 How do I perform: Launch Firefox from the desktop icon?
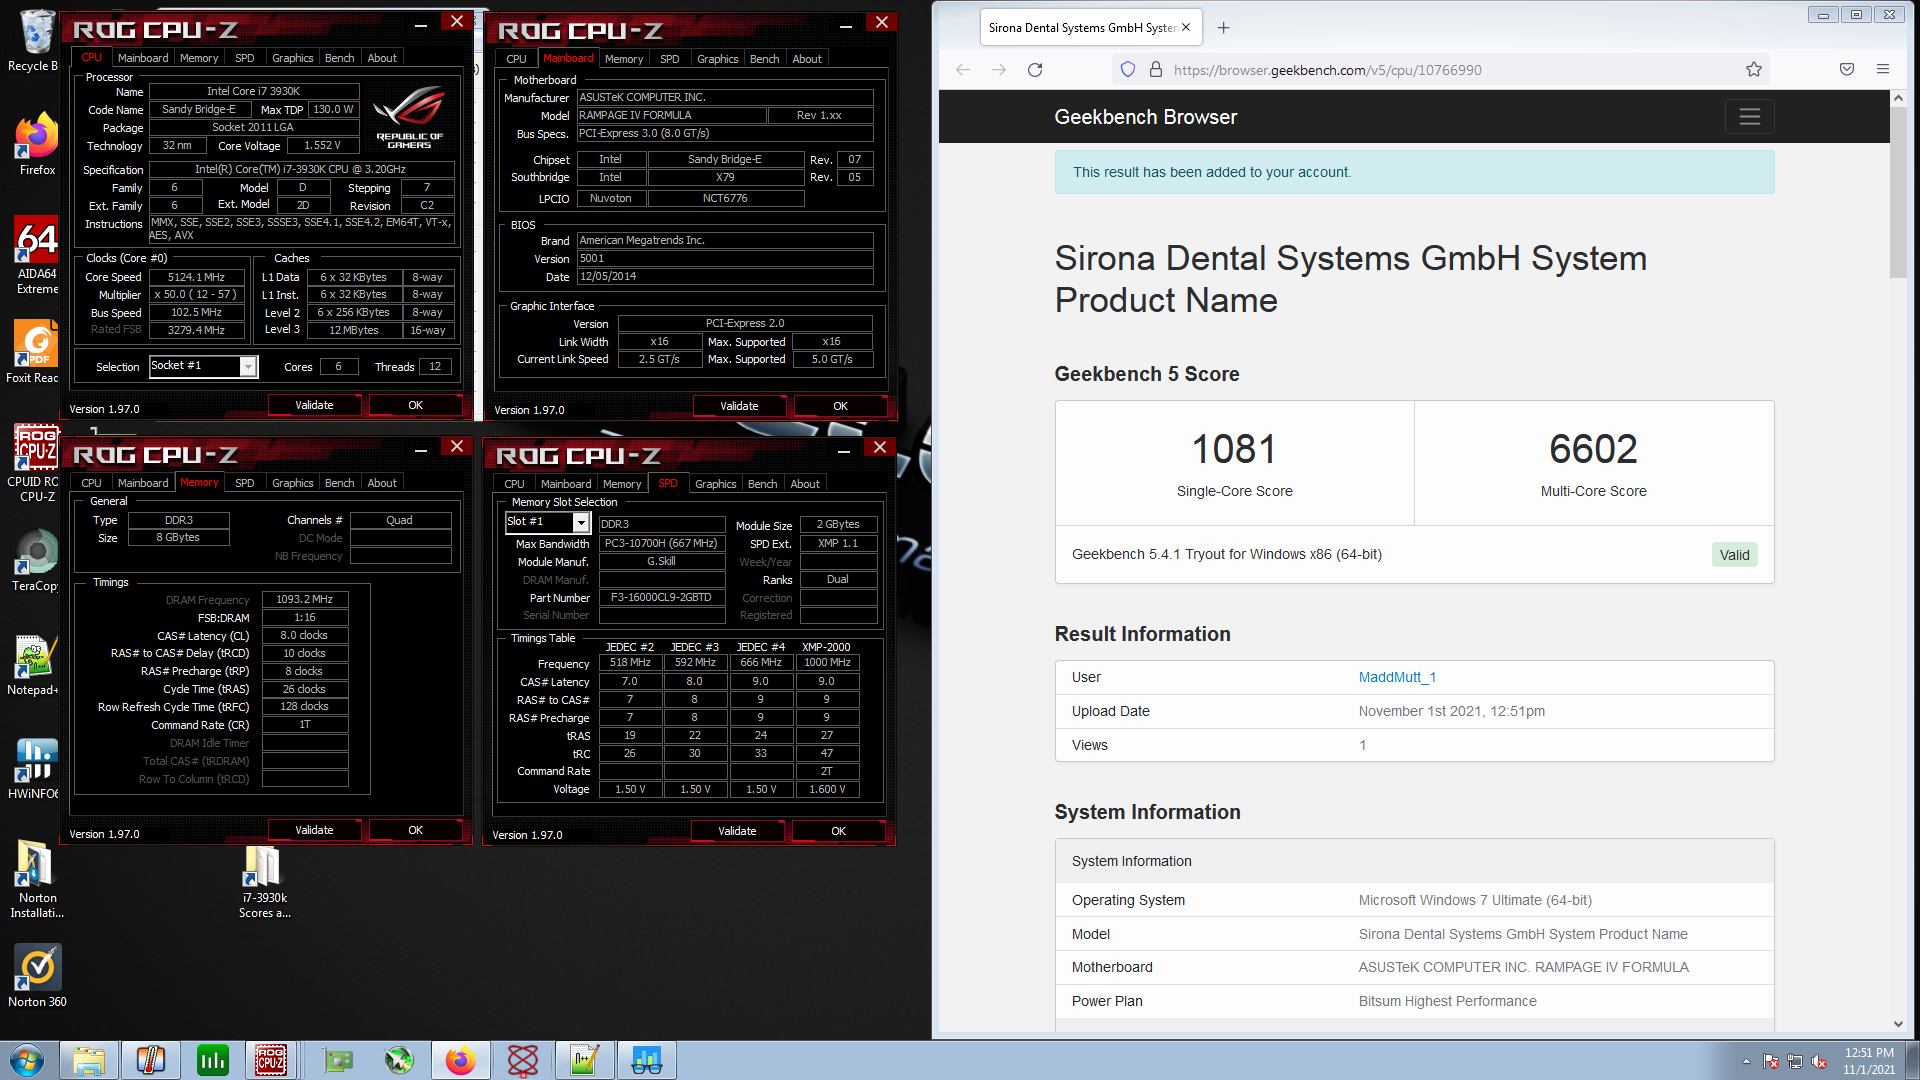[36, 143]
